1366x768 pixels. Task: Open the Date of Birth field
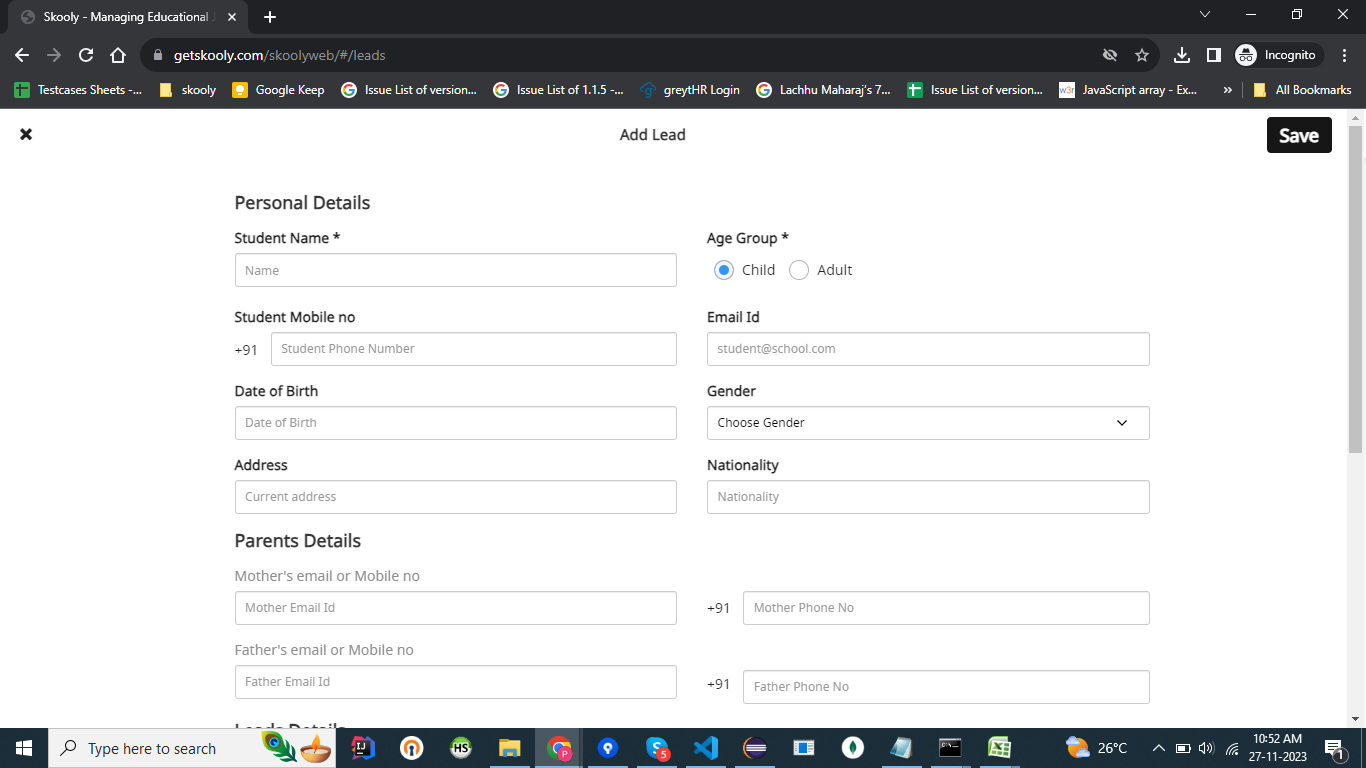(x=455, y=423)
